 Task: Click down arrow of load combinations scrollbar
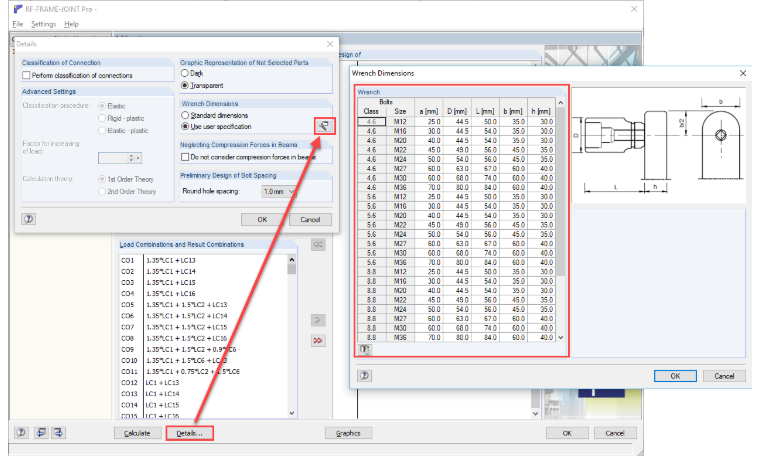tap(292, 413)
